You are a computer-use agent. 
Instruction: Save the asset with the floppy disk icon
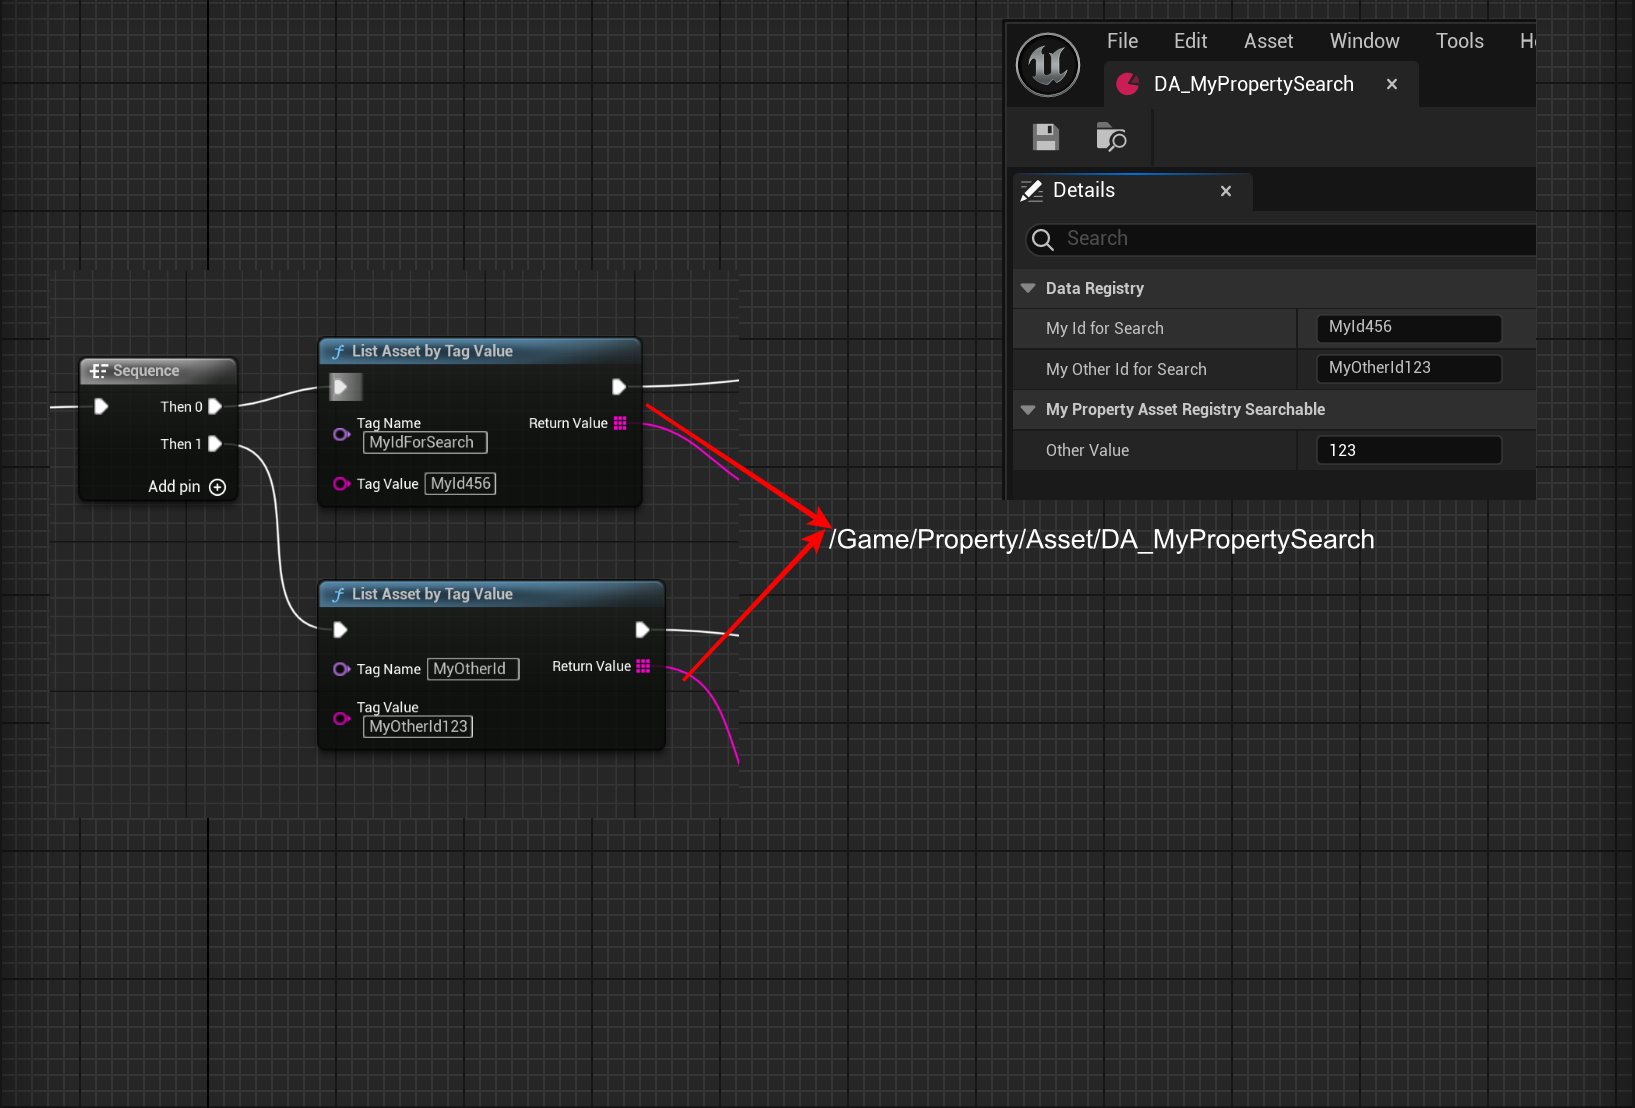pos(1045,137)
